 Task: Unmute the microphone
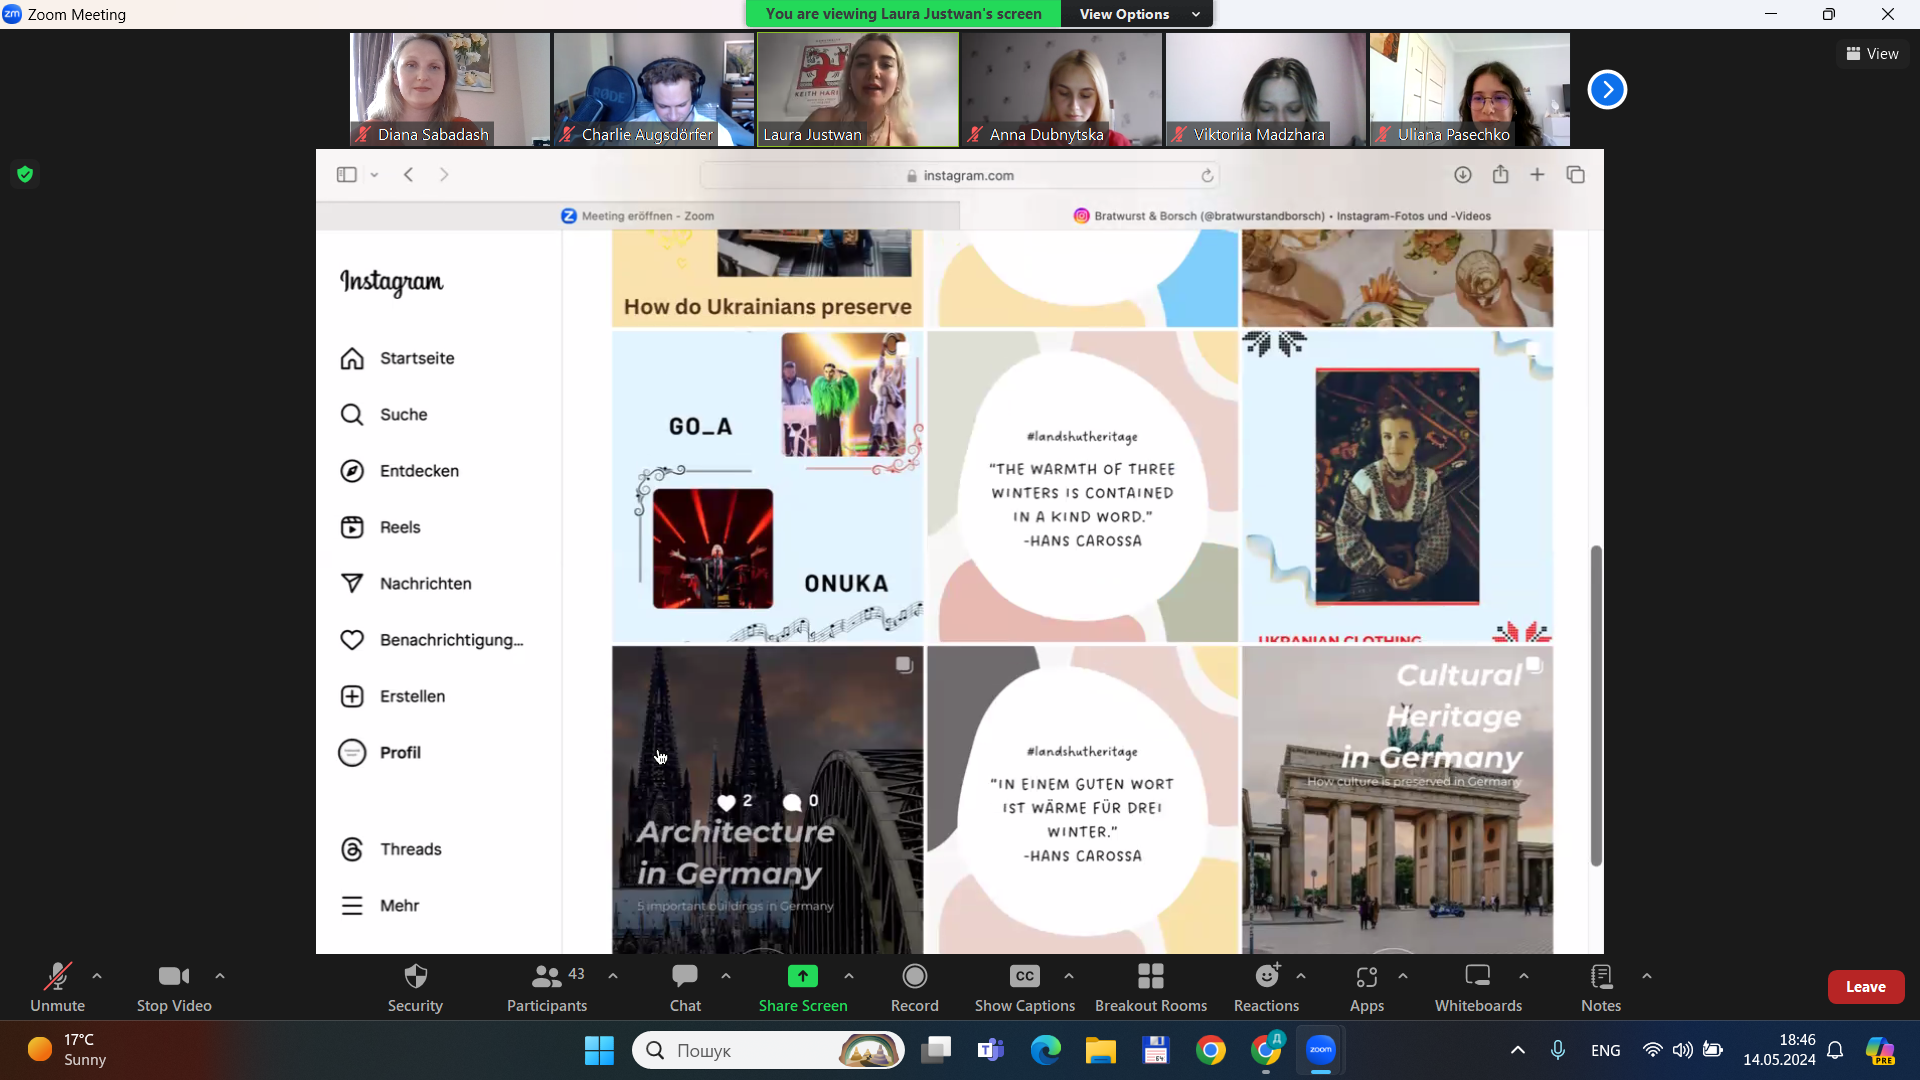coord(57,976)
